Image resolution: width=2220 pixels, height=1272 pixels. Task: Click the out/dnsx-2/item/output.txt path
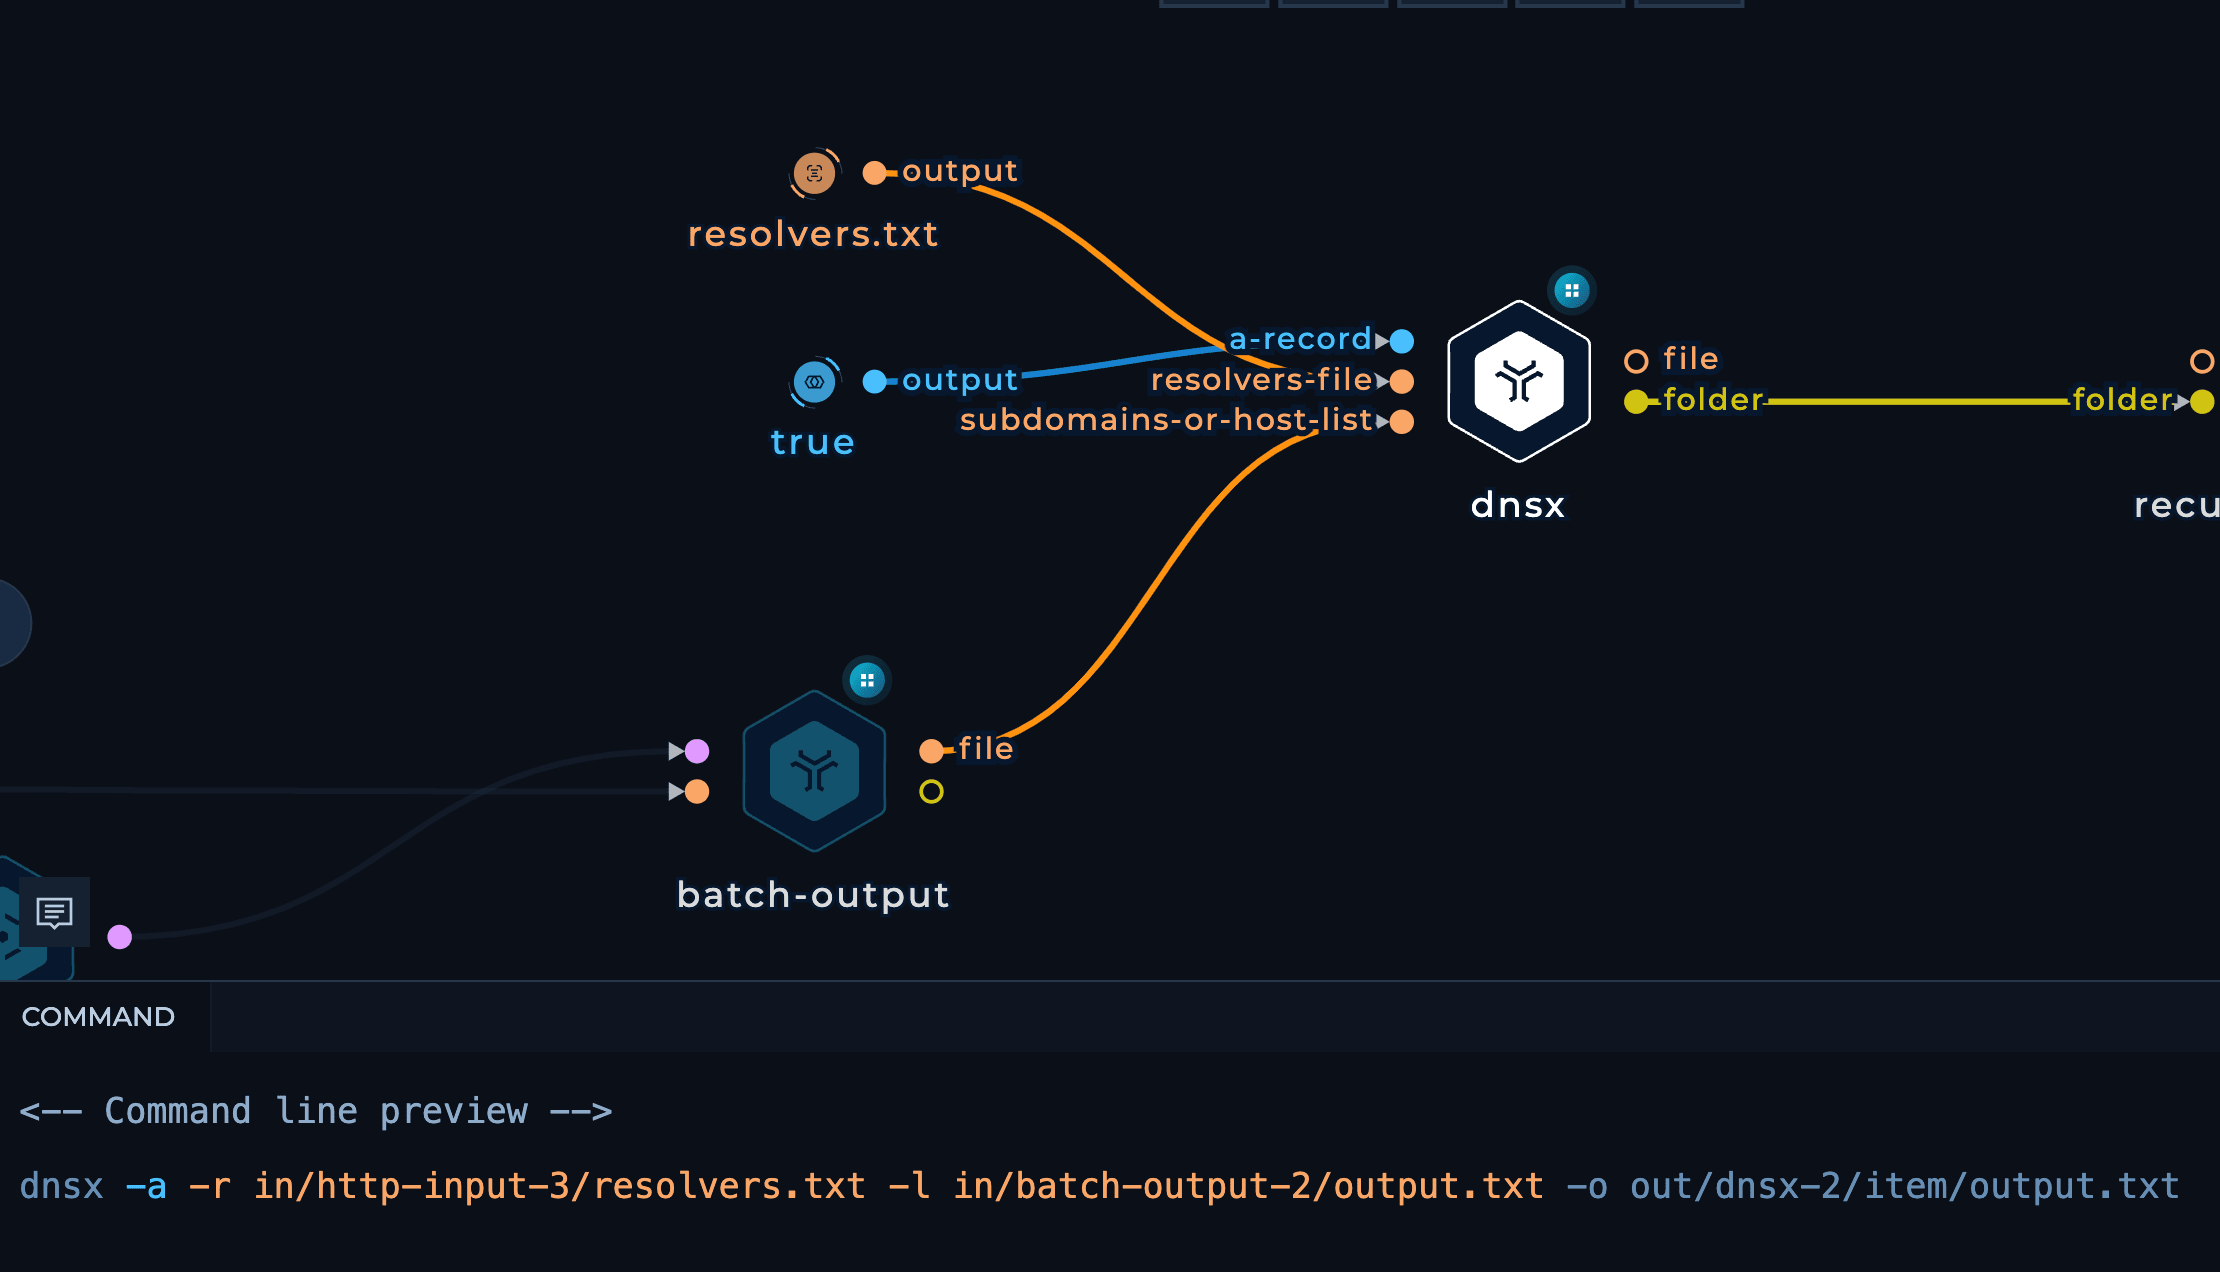pos(1905,1186)
